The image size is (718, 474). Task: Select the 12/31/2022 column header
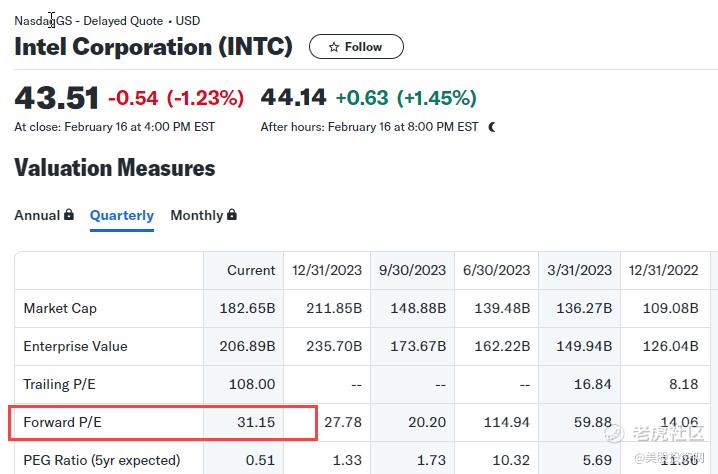coord(664,270)
